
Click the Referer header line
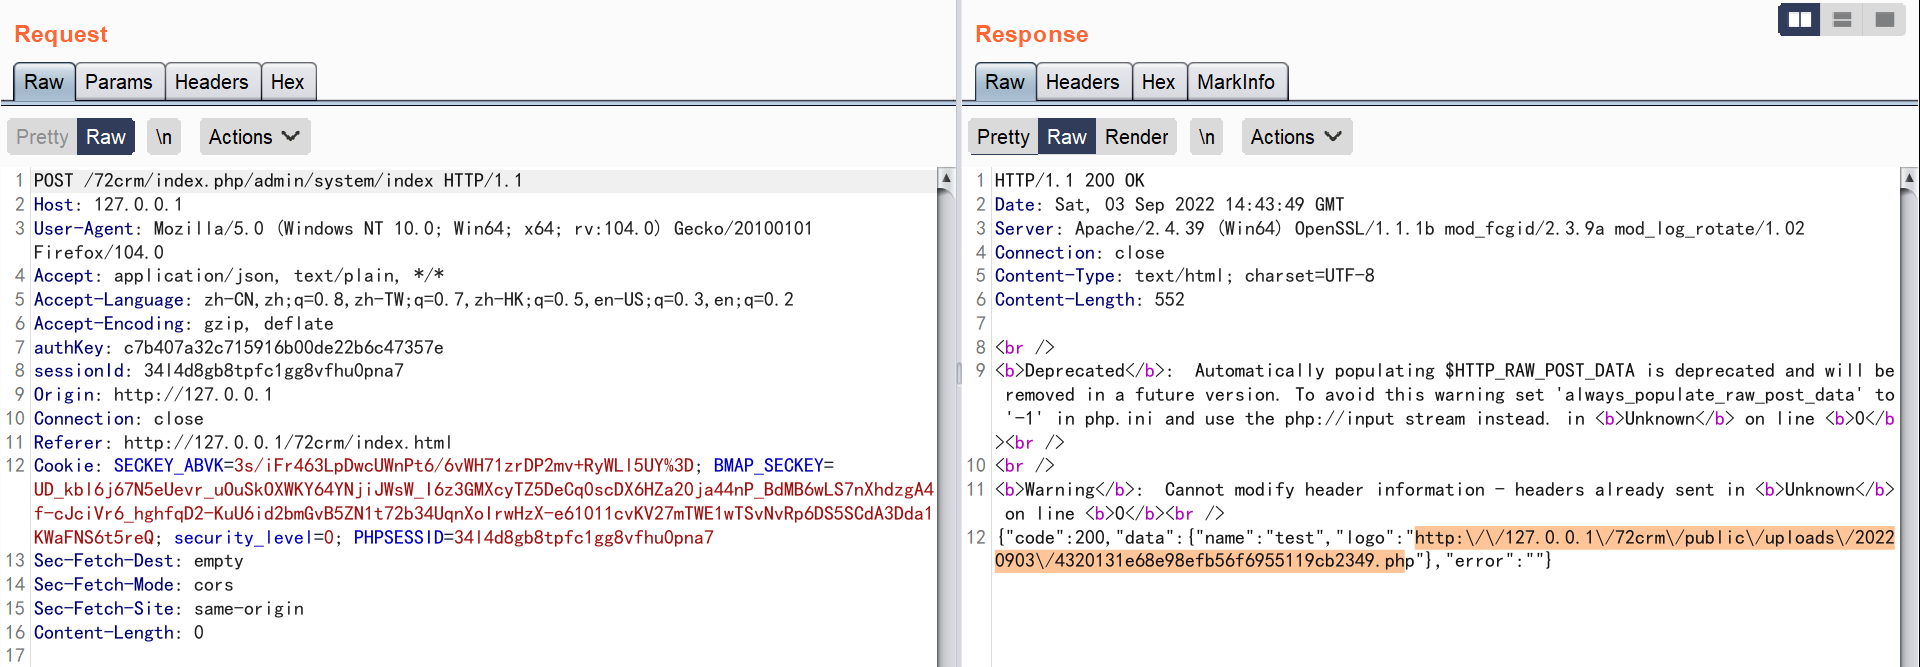tap(243, 443)
